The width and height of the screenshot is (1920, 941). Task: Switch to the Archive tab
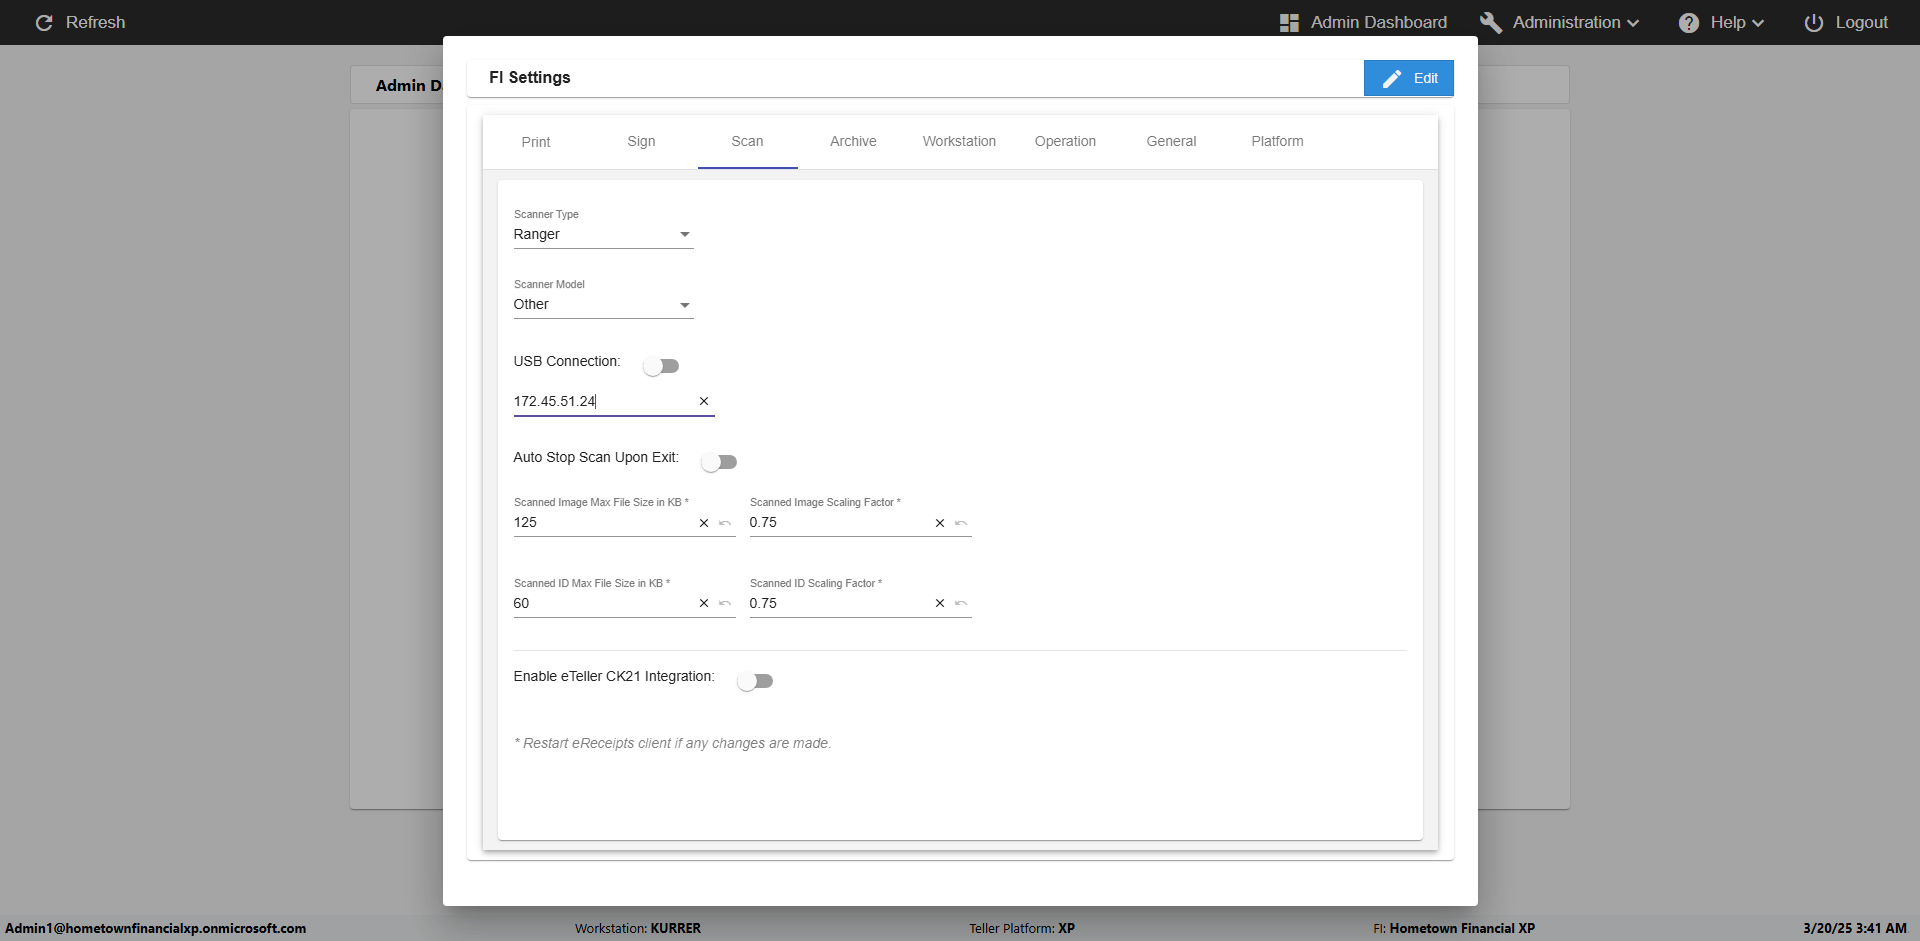pos(853,141)
